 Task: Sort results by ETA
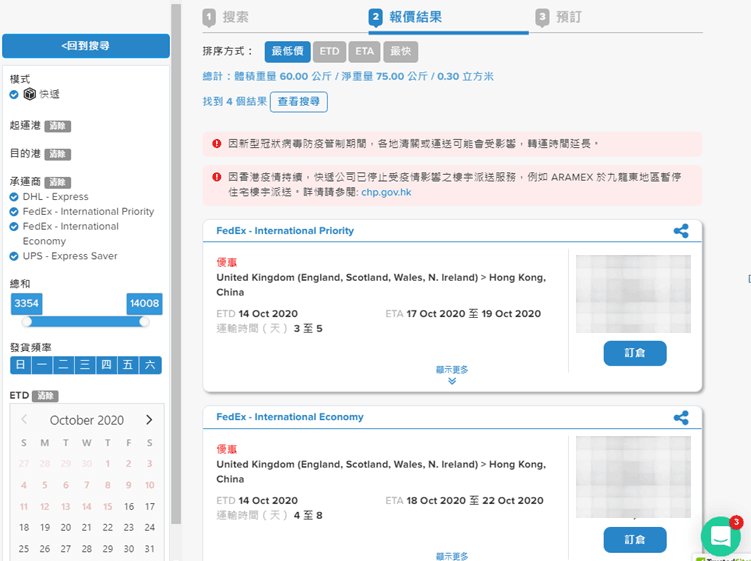tap(364, 51)
